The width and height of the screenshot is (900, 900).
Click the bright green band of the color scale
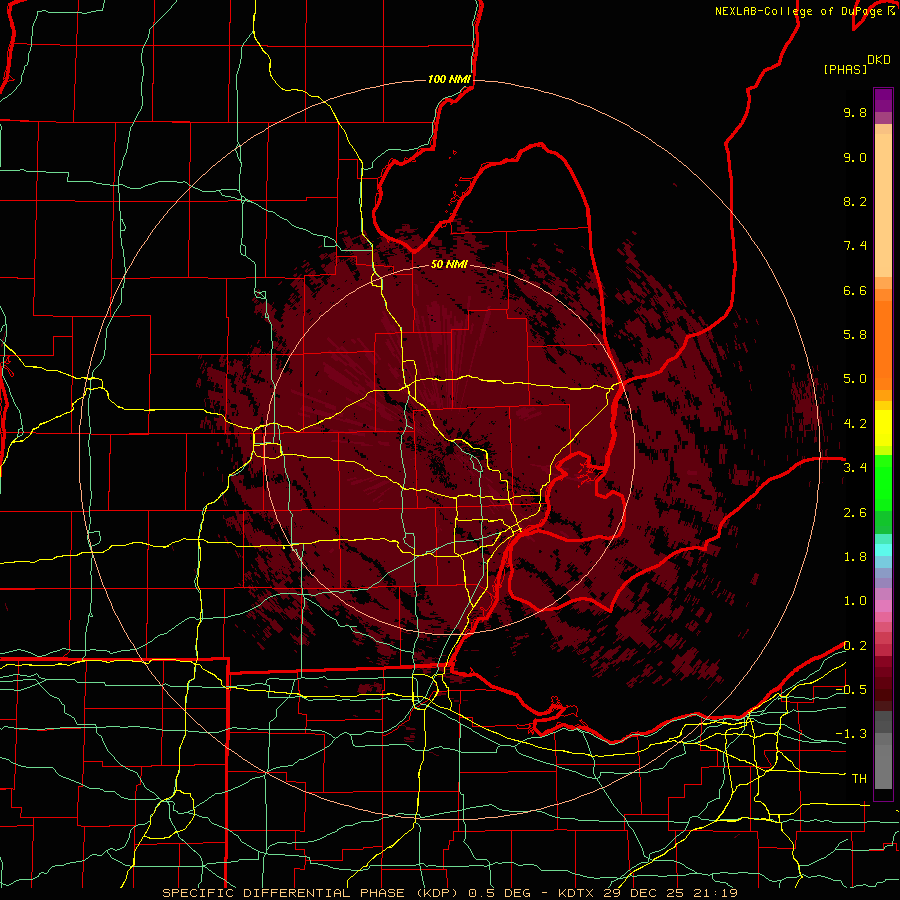[x=883, y=483]
